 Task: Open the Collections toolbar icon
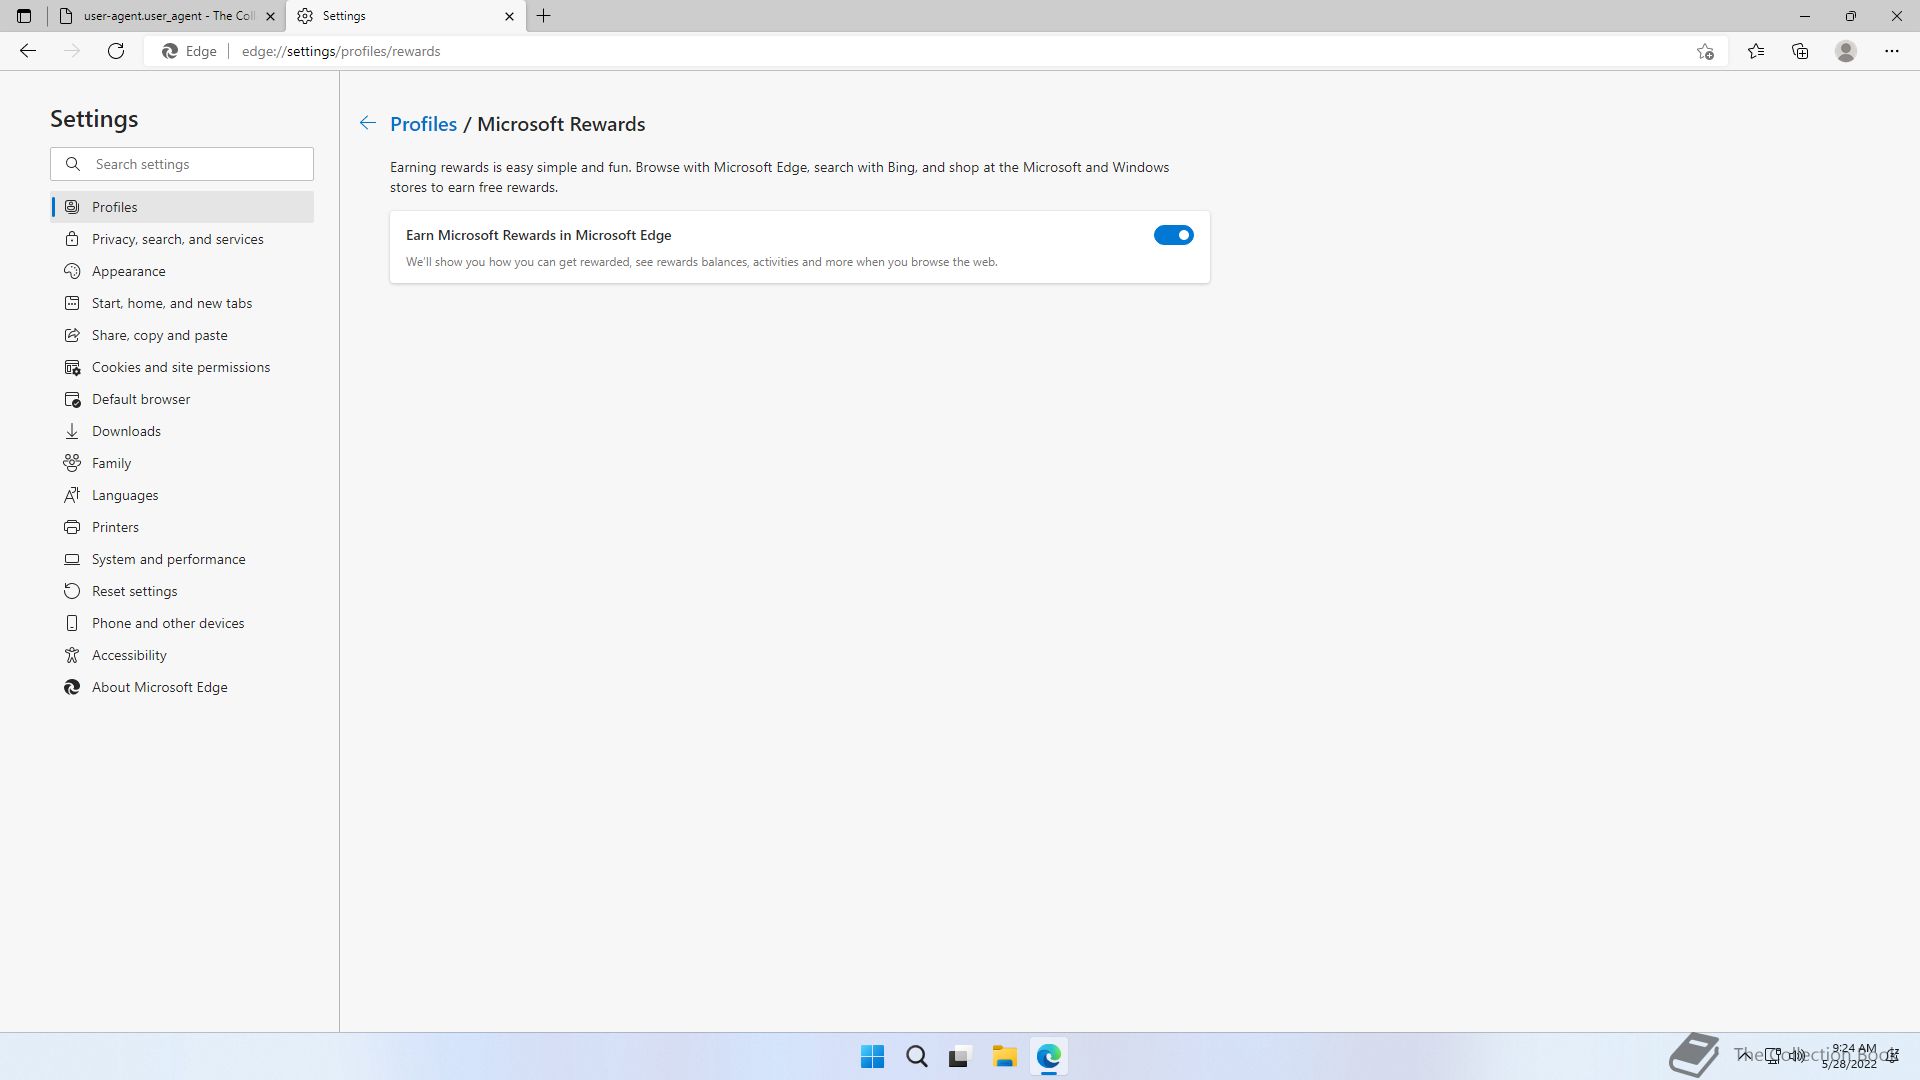tap(1800, 51)
